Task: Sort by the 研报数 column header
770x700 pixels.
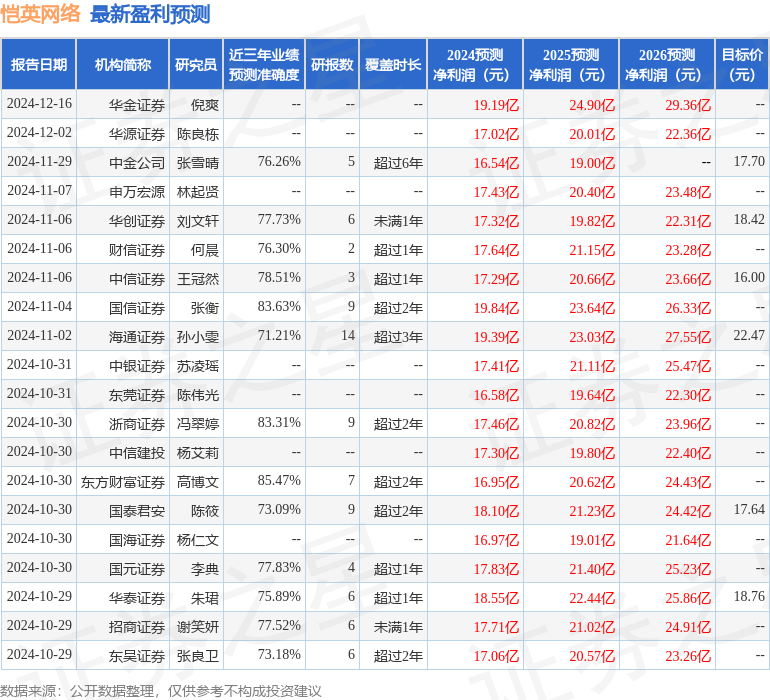Action: tap(332, 65)
